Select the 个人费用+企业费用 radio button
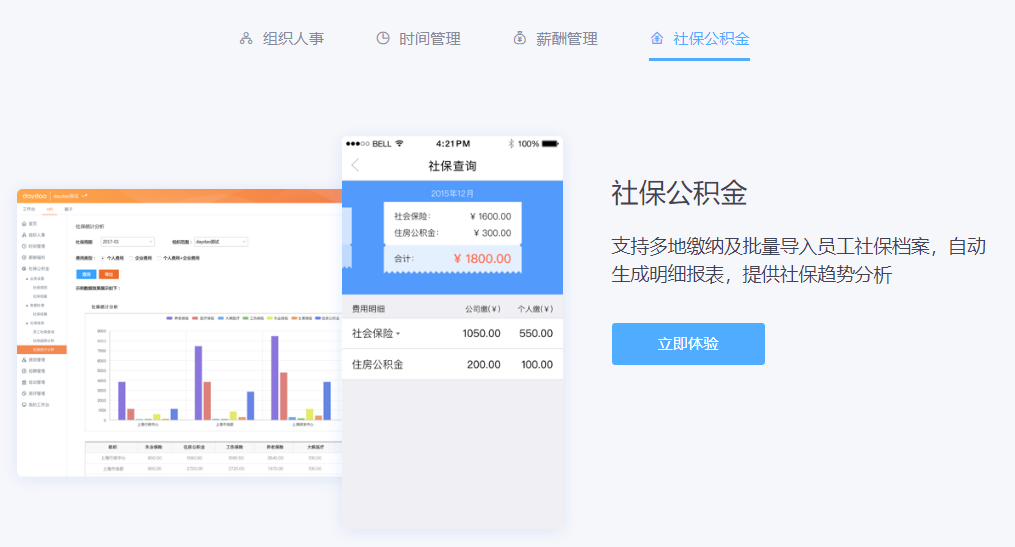Viewport: 1015px width, 547px height. 159,258
